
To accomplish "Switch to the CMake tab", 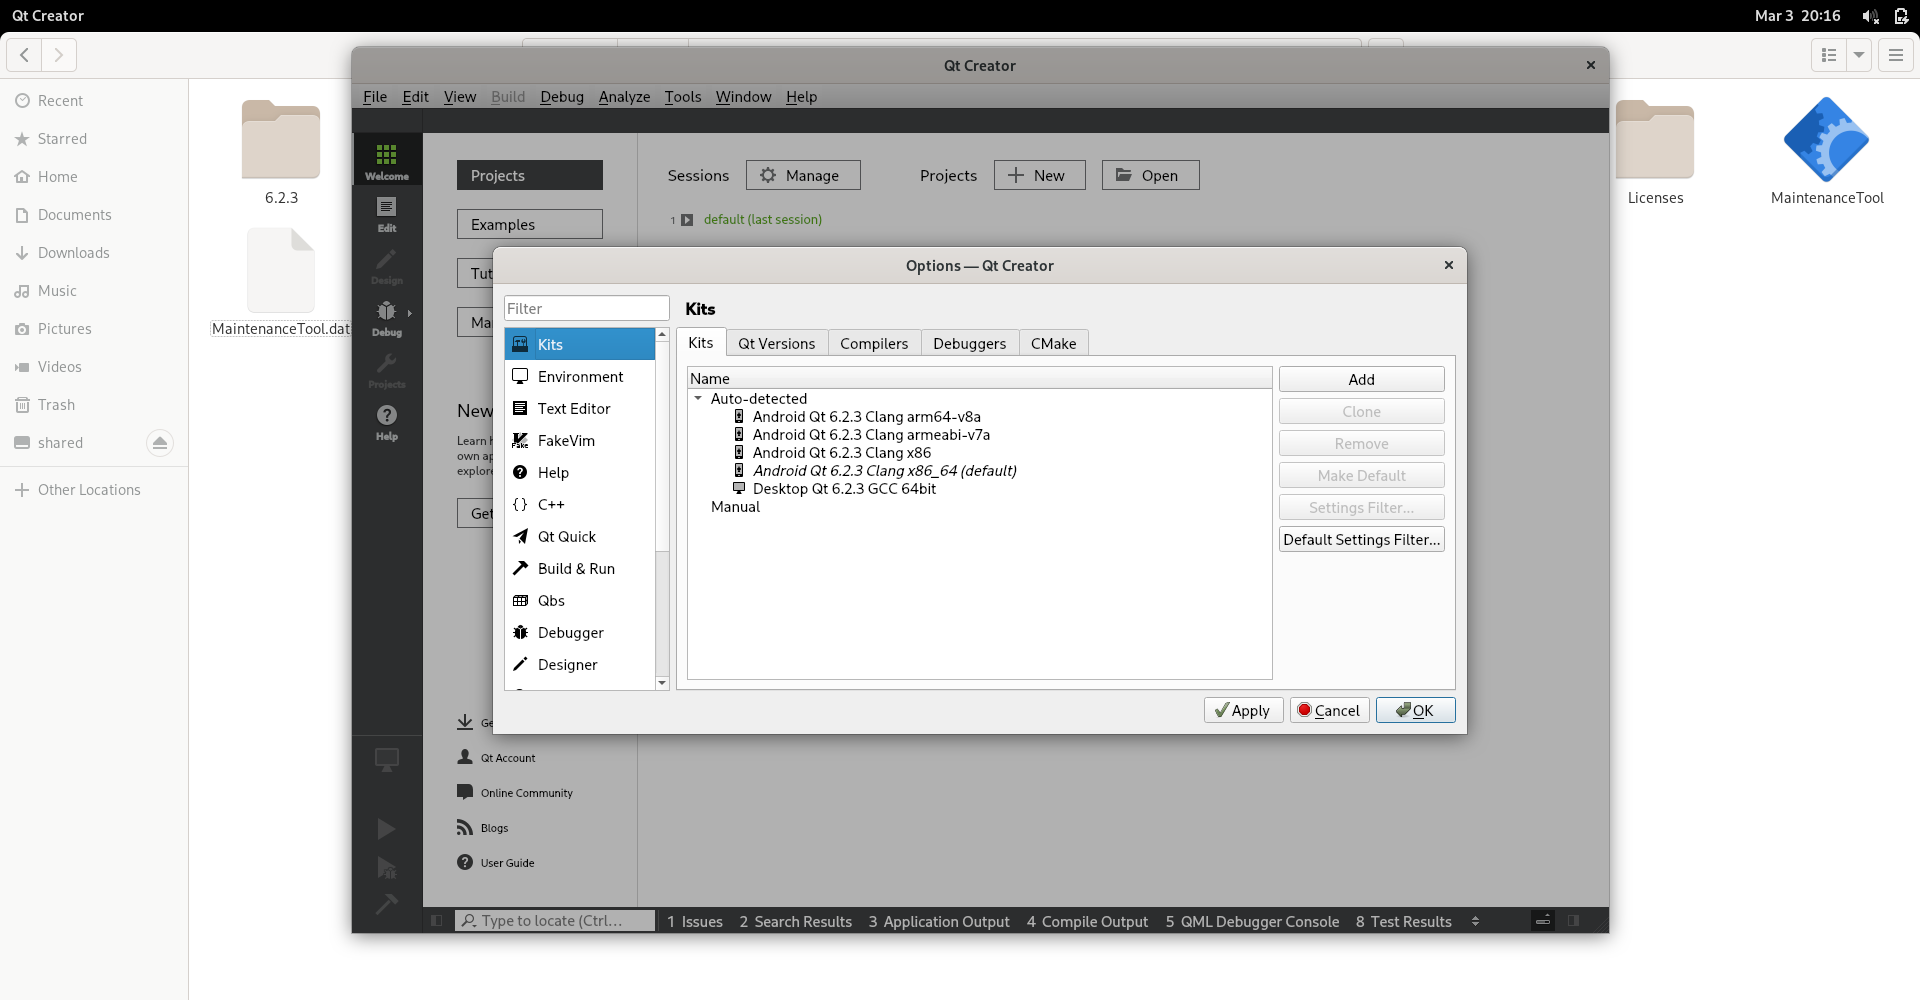I will (x=1054, y=343).
